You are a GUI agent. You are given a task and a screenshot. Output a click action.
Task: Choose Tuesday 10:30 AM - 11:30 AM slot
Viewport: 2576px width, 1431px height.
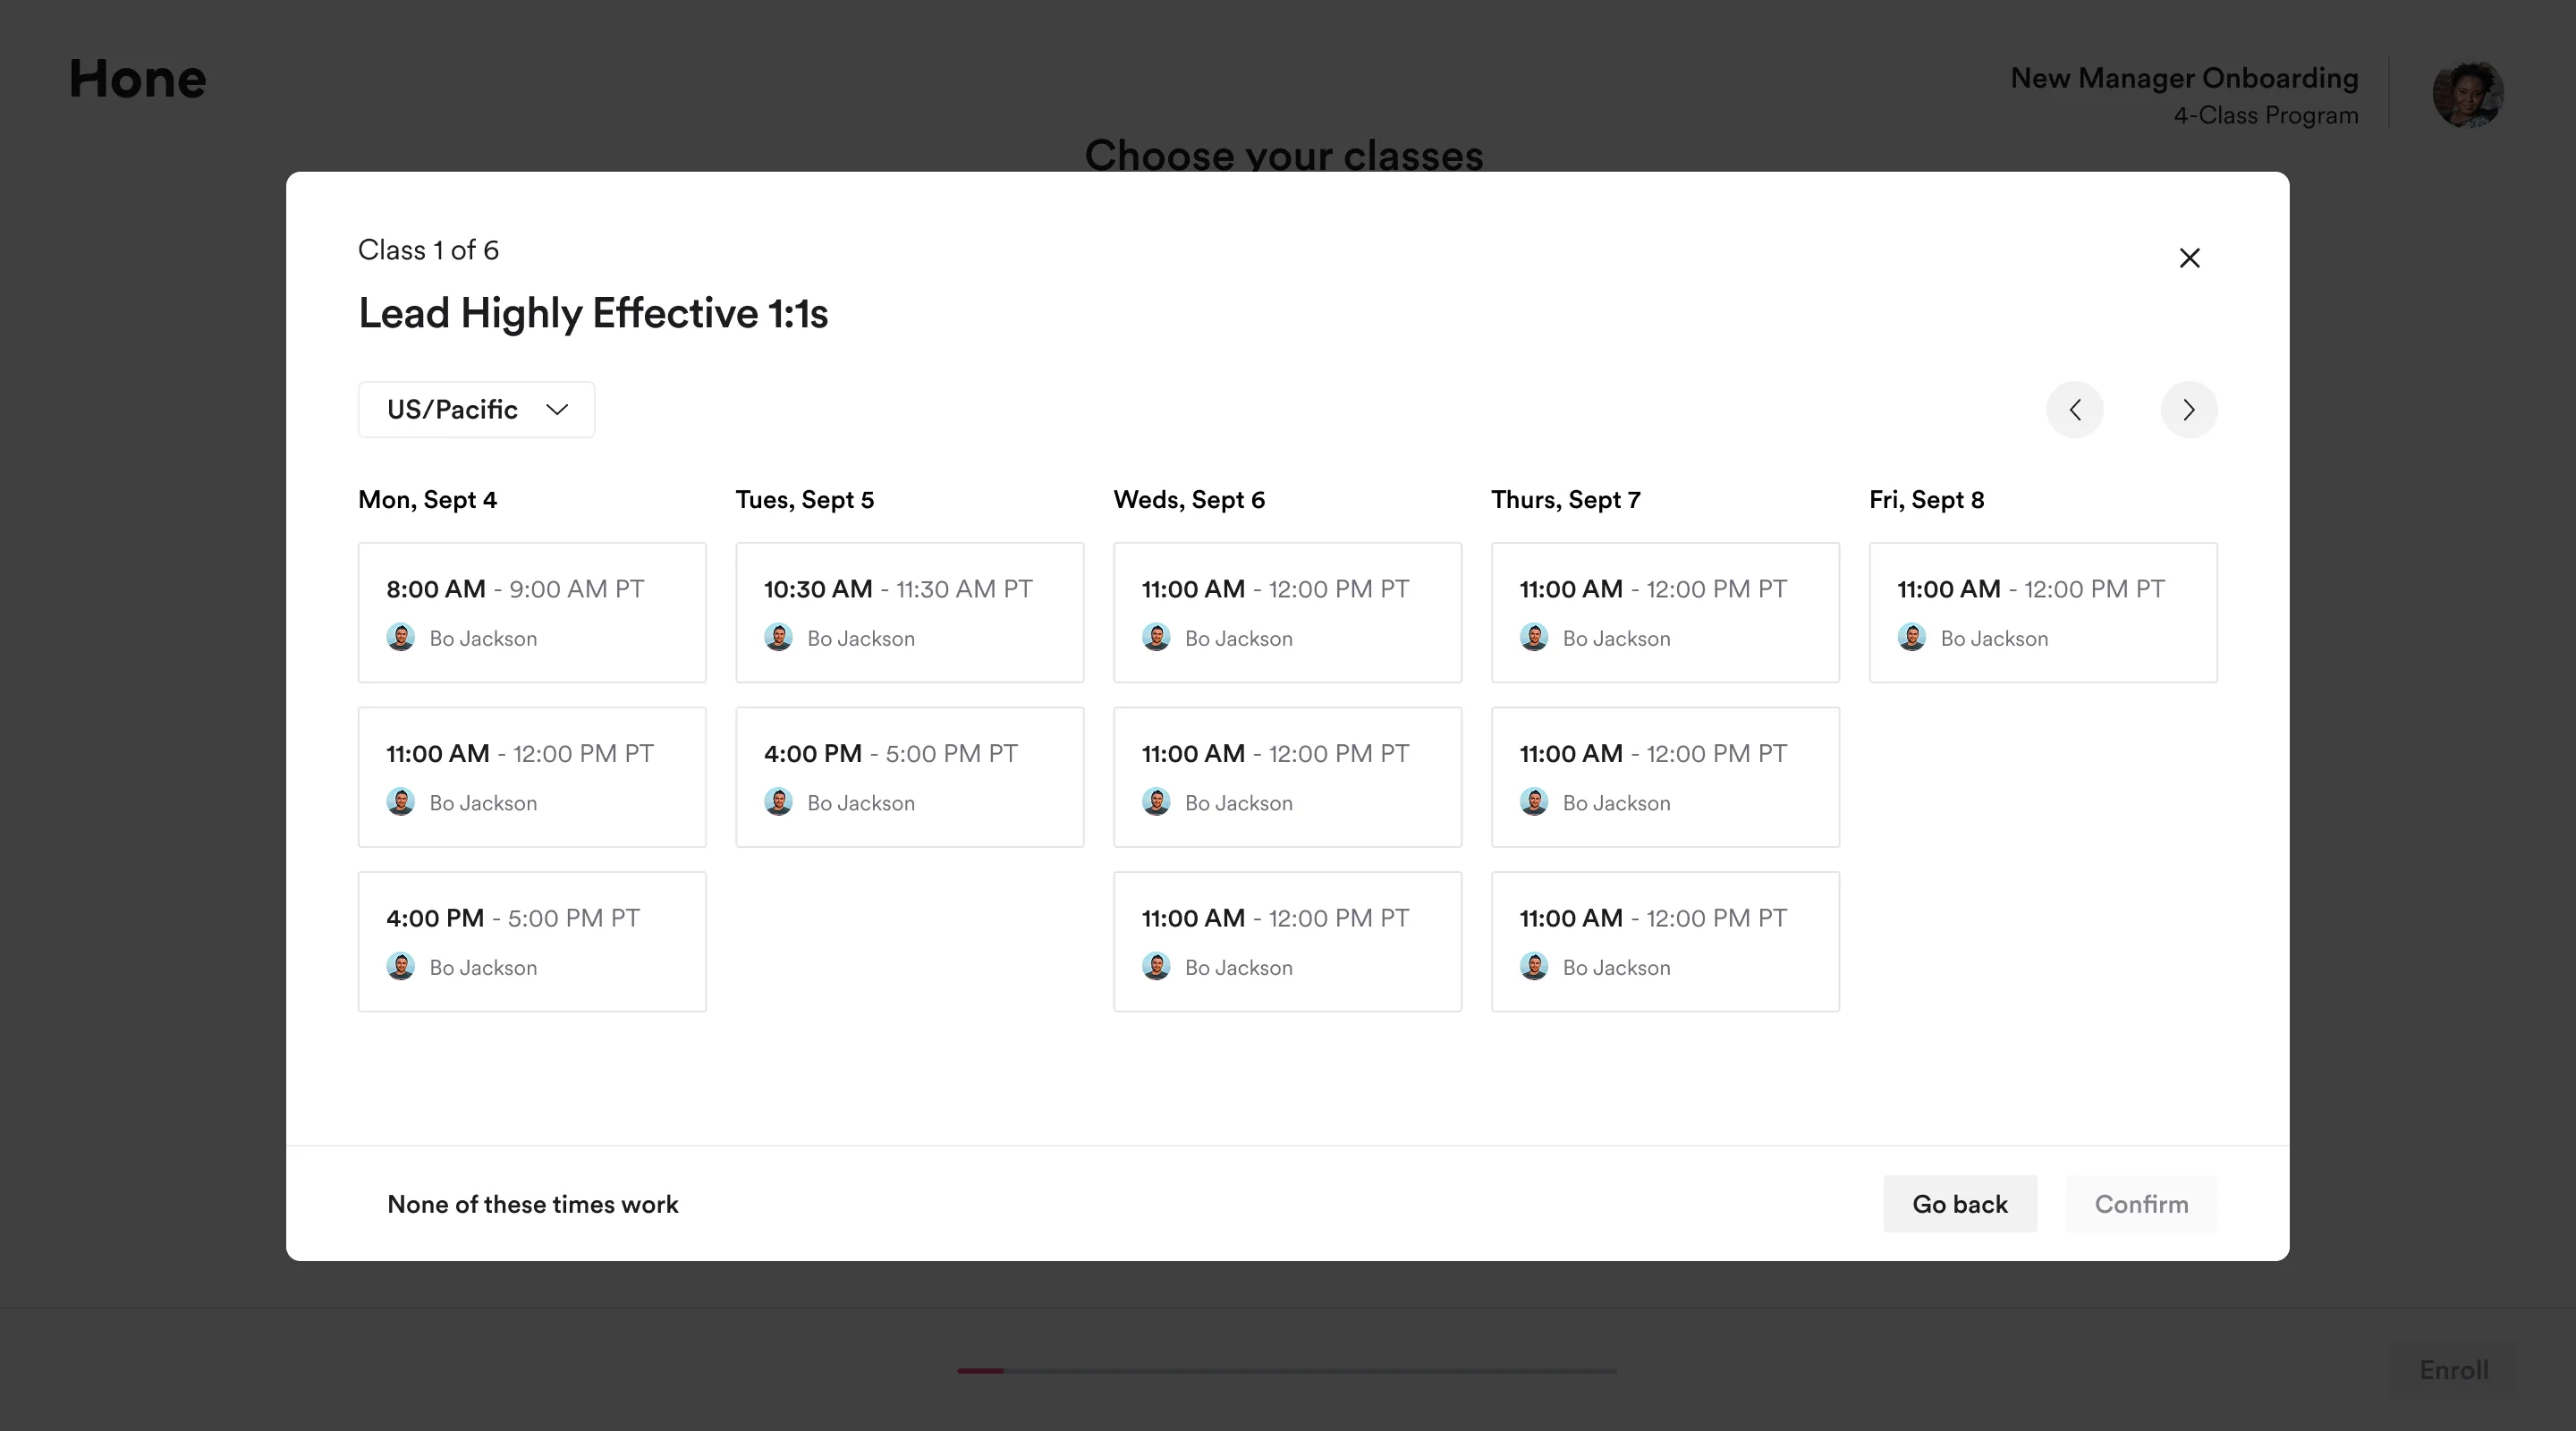[910, 613]
